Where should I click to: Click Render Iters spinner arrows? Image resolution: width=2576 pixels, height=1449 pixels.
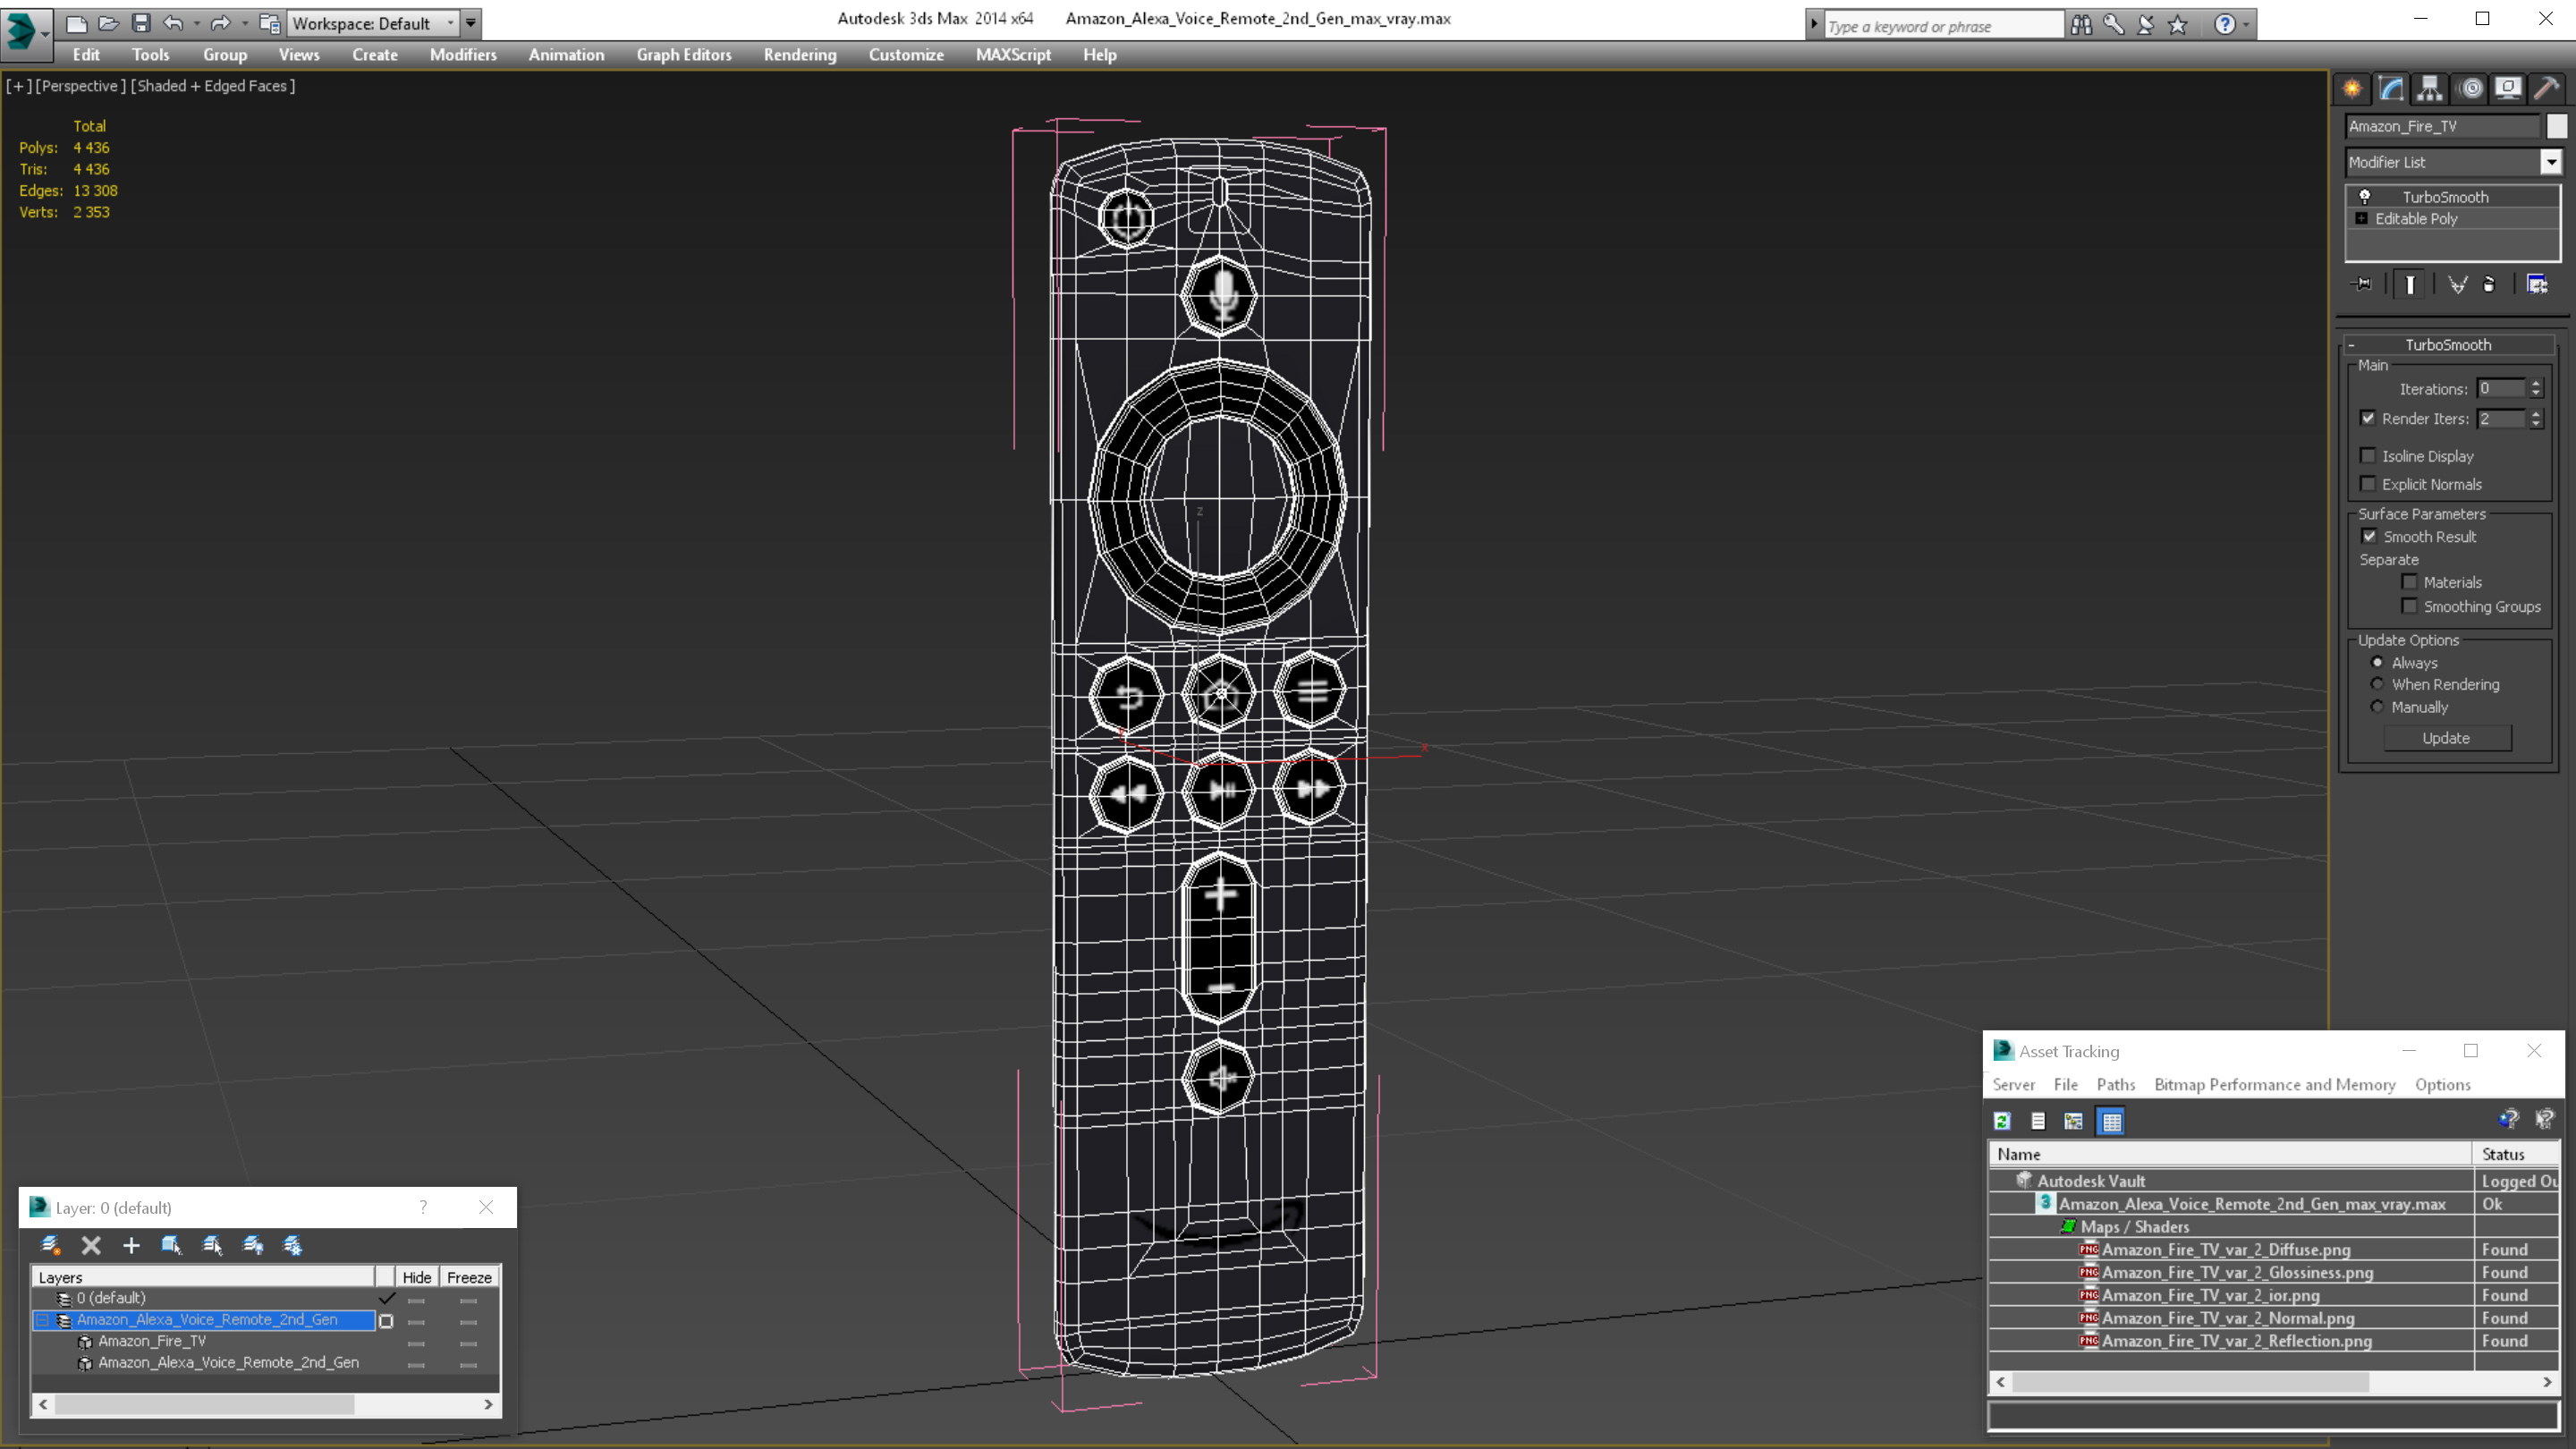2536,418
